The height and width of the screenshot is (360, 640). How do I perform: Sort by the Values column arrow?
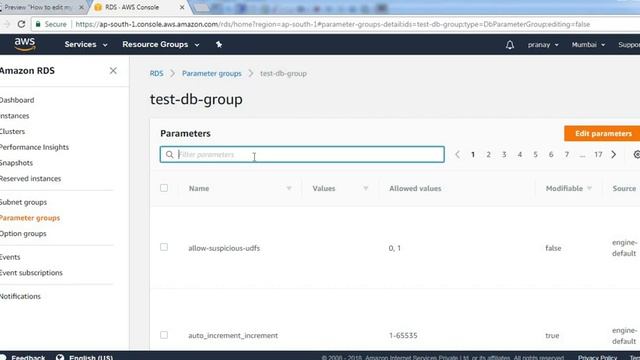(x=366, y=189)
